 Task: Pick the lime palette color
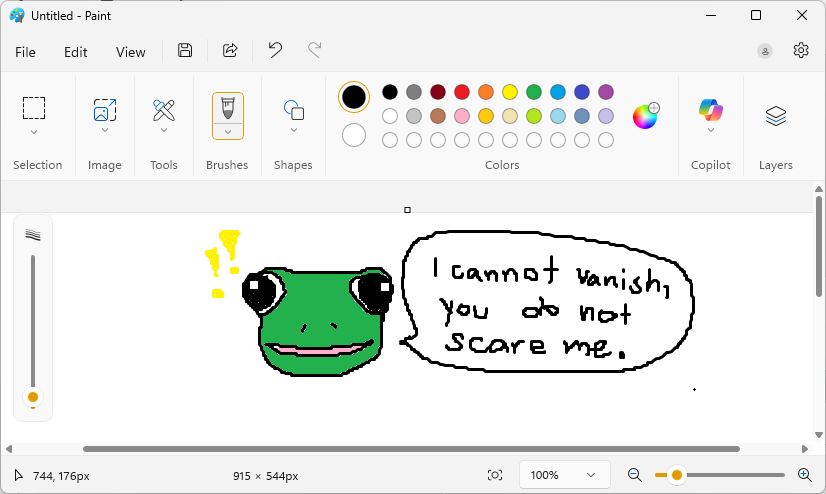(534, 116)
